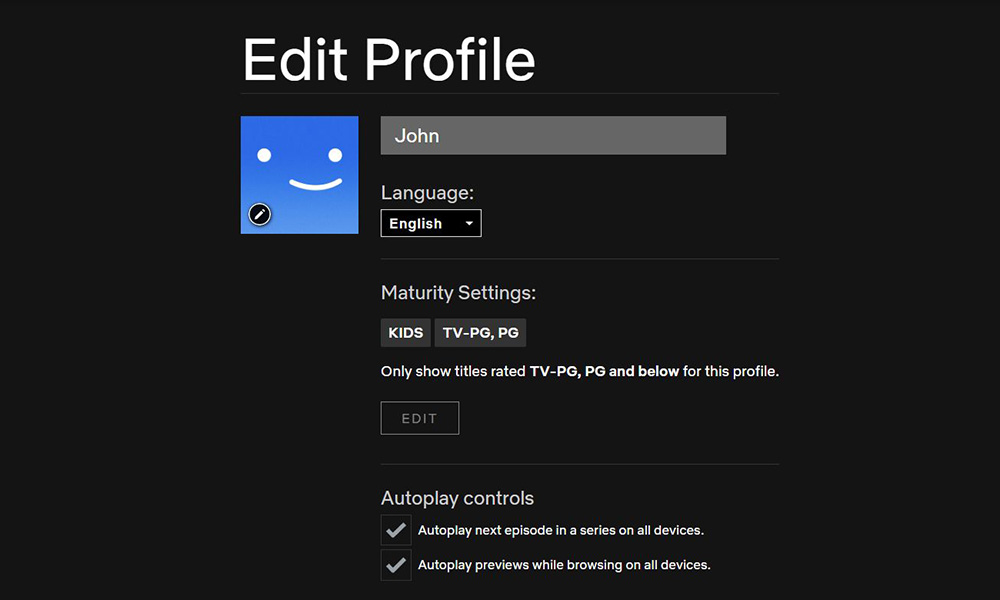Click the EDIT maturity settings button
The height and width of the screenshot is (600, 1000).
(x=420, y=418)
